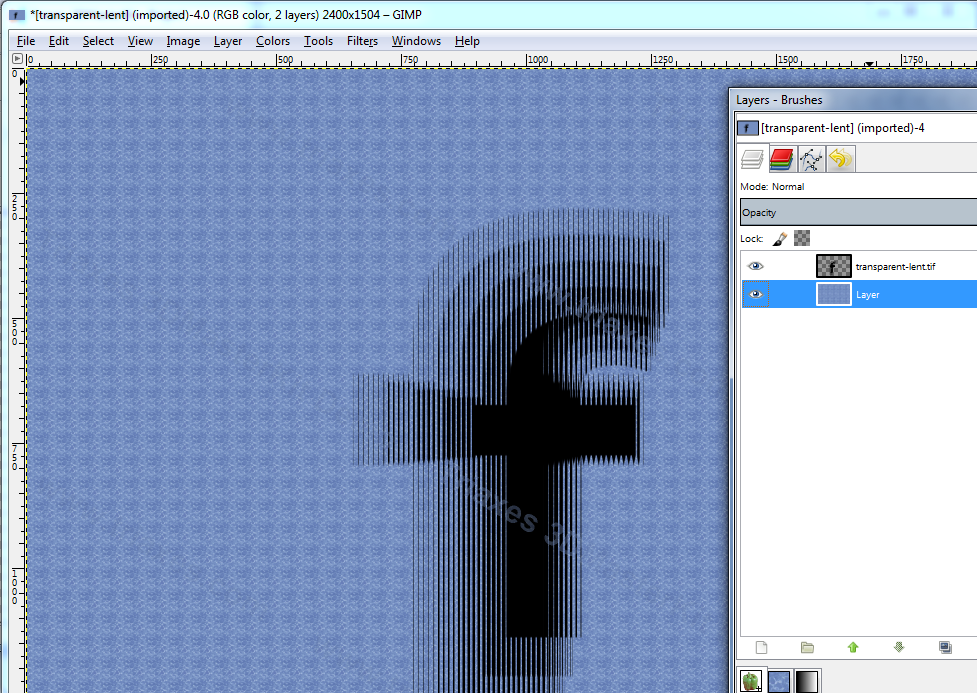
Task: Click the transparent-lent.tif layer thumbnail
Action: click(x=834, y=266)
